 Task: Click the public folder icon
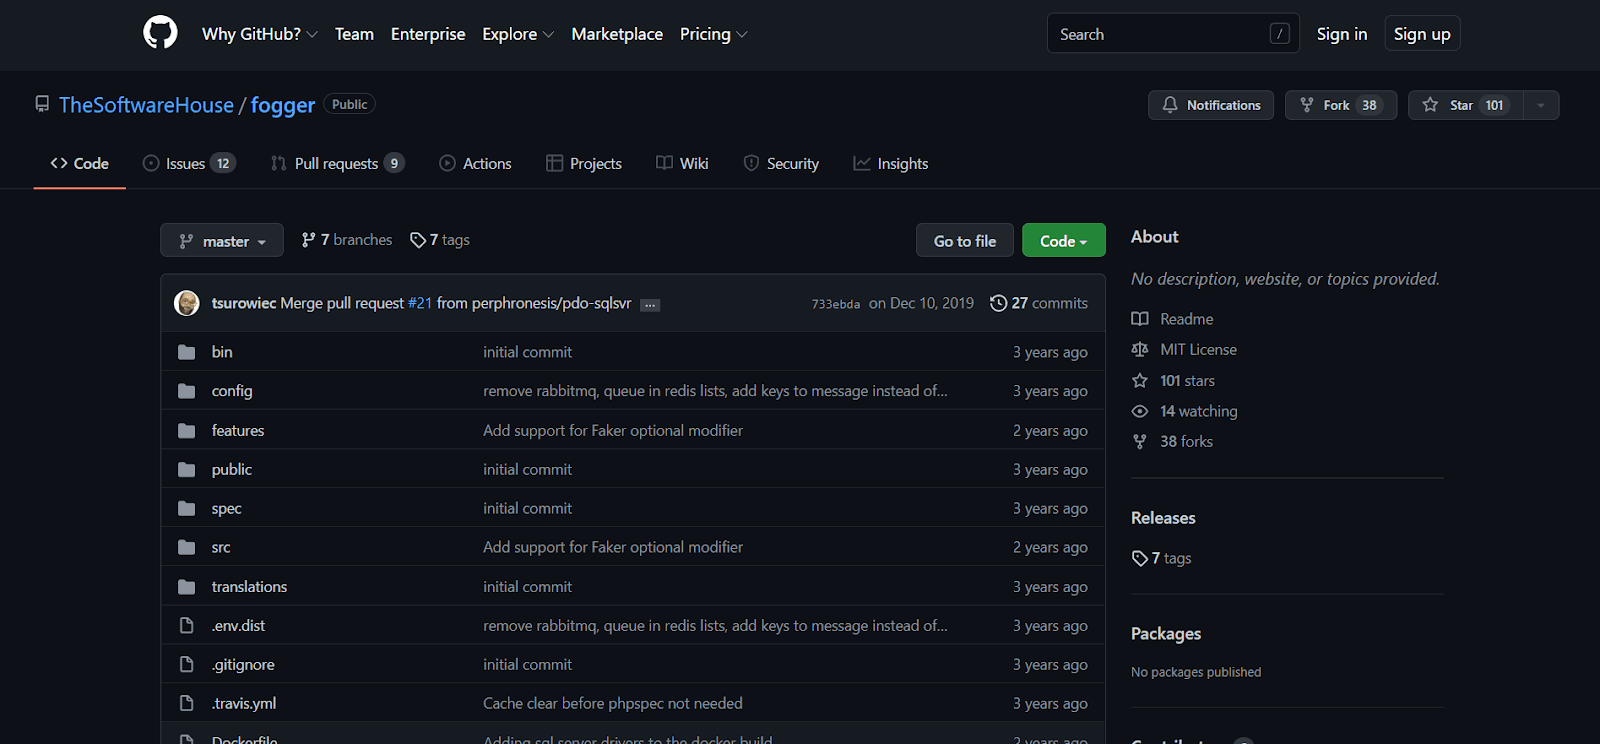(186, 470)
